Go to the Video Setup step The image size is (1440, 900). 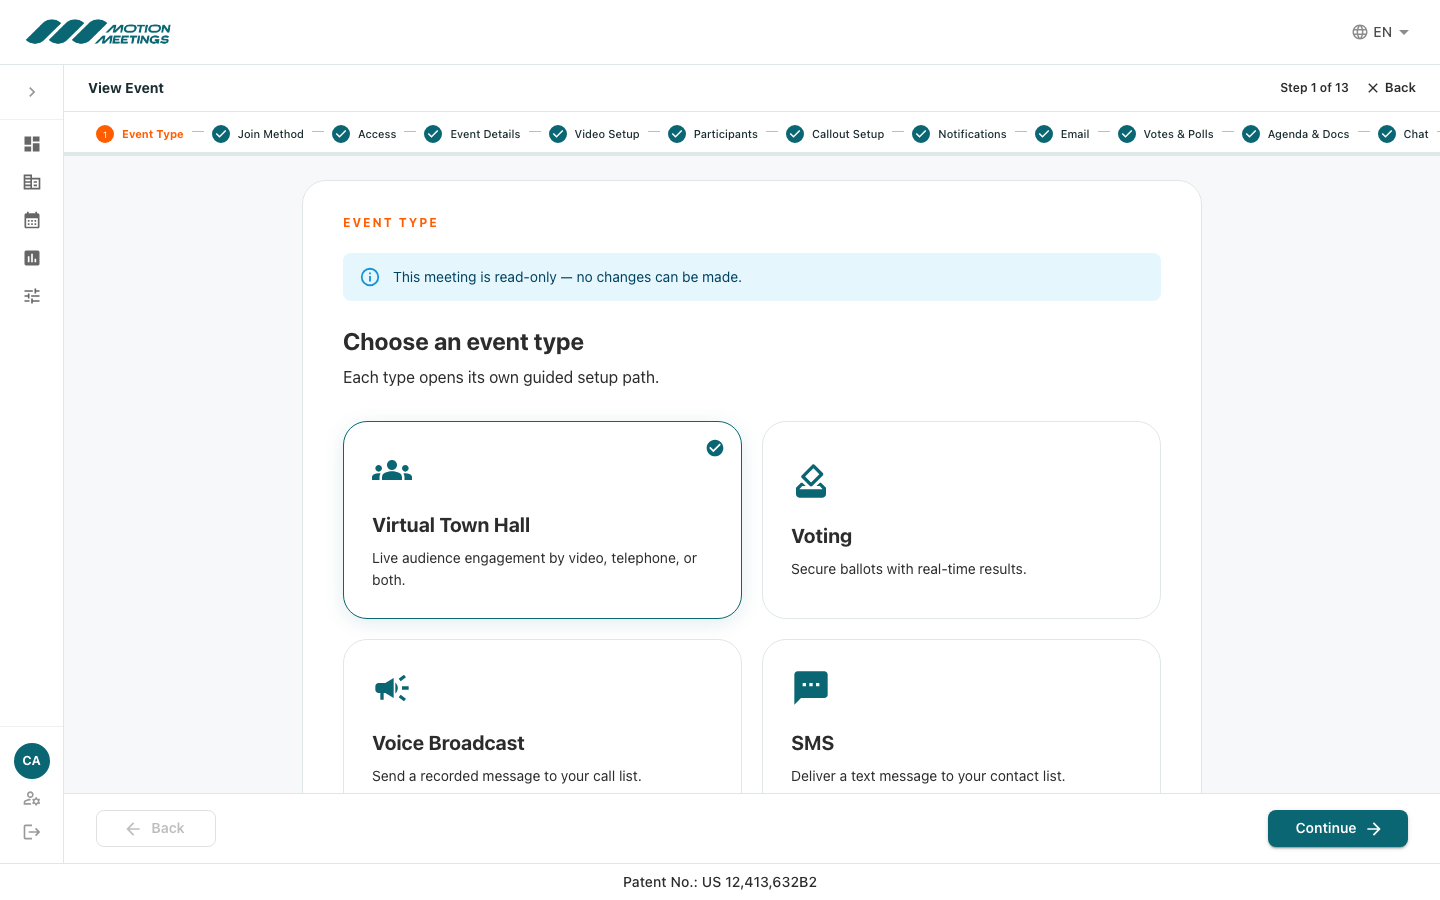(x=594, y=134)
